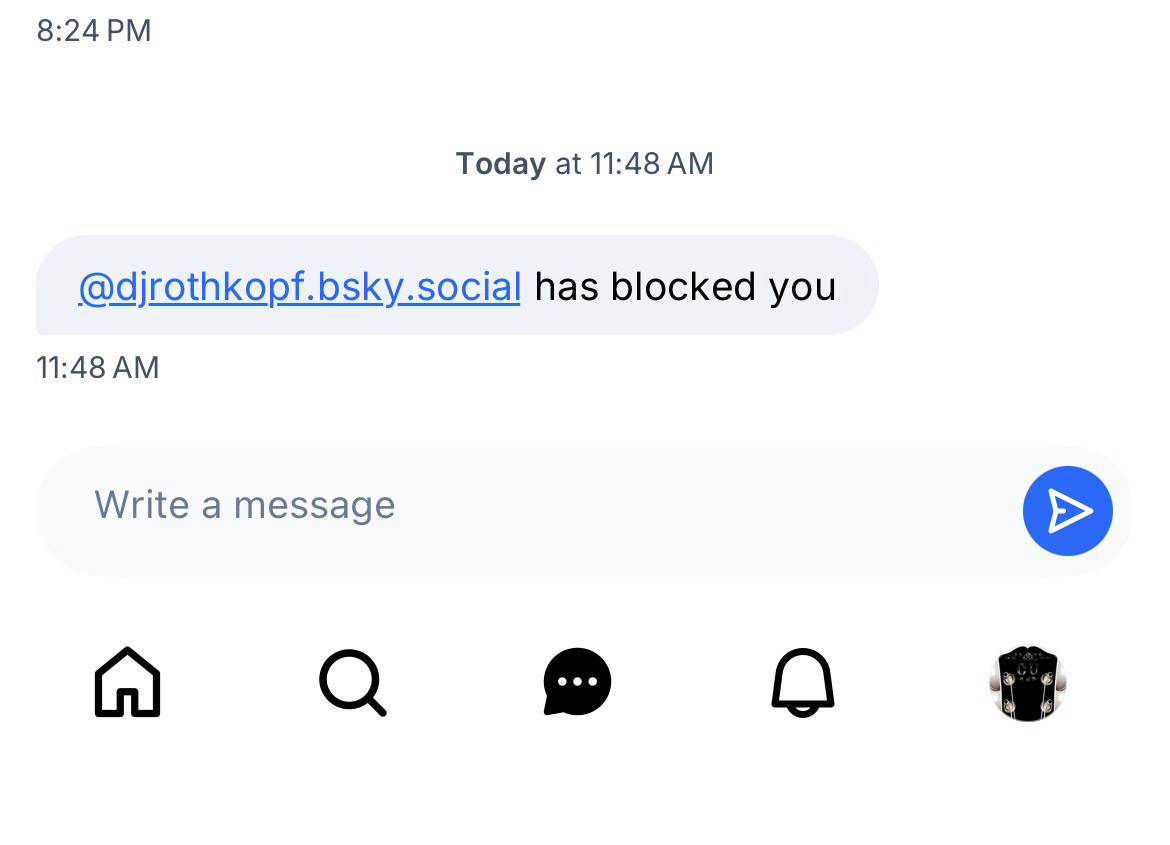Tap the speech bubble icon
The image size is (1170, 845).
click(577, 682)
